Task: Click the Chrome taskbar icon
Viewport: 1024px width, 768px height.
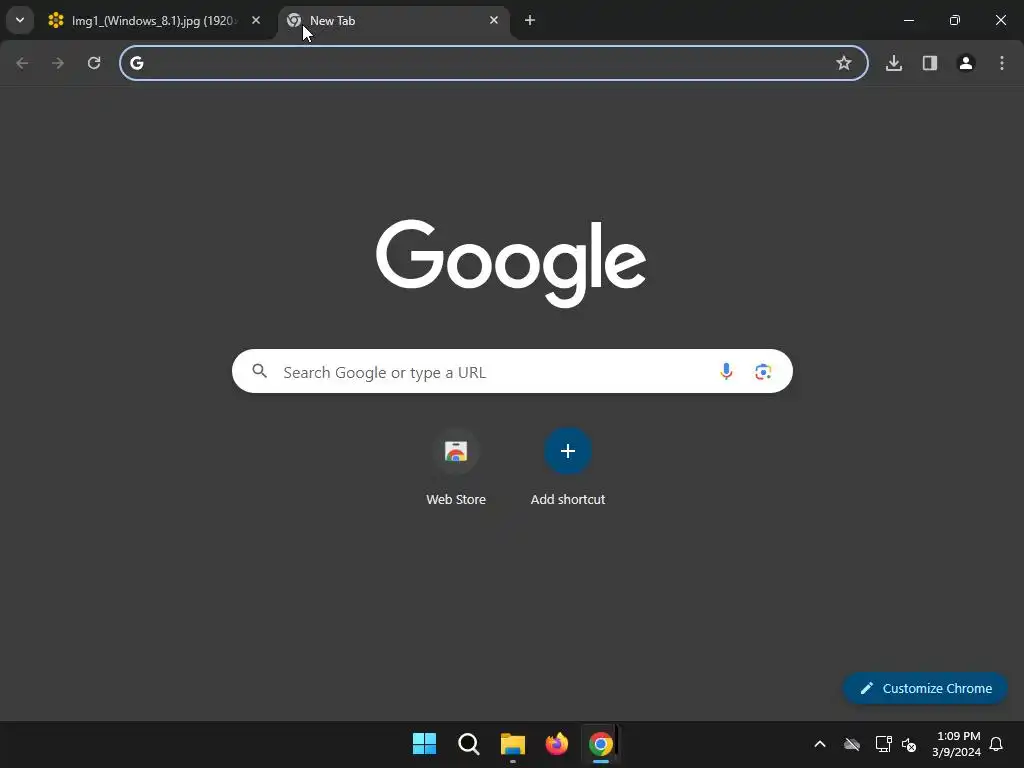Action: pos(601,744)
